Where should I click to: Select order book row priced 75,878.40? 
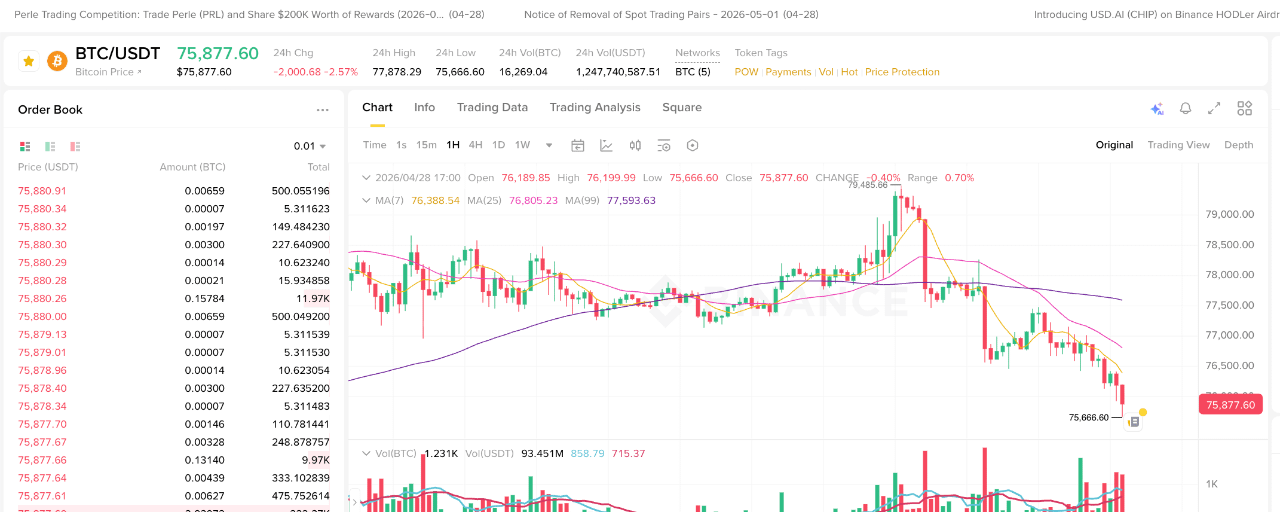174,389
